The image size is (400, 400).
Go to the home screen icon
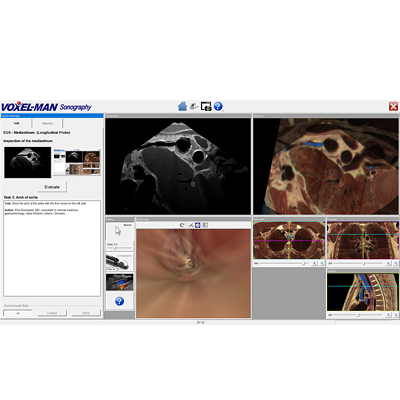point(182,106)
